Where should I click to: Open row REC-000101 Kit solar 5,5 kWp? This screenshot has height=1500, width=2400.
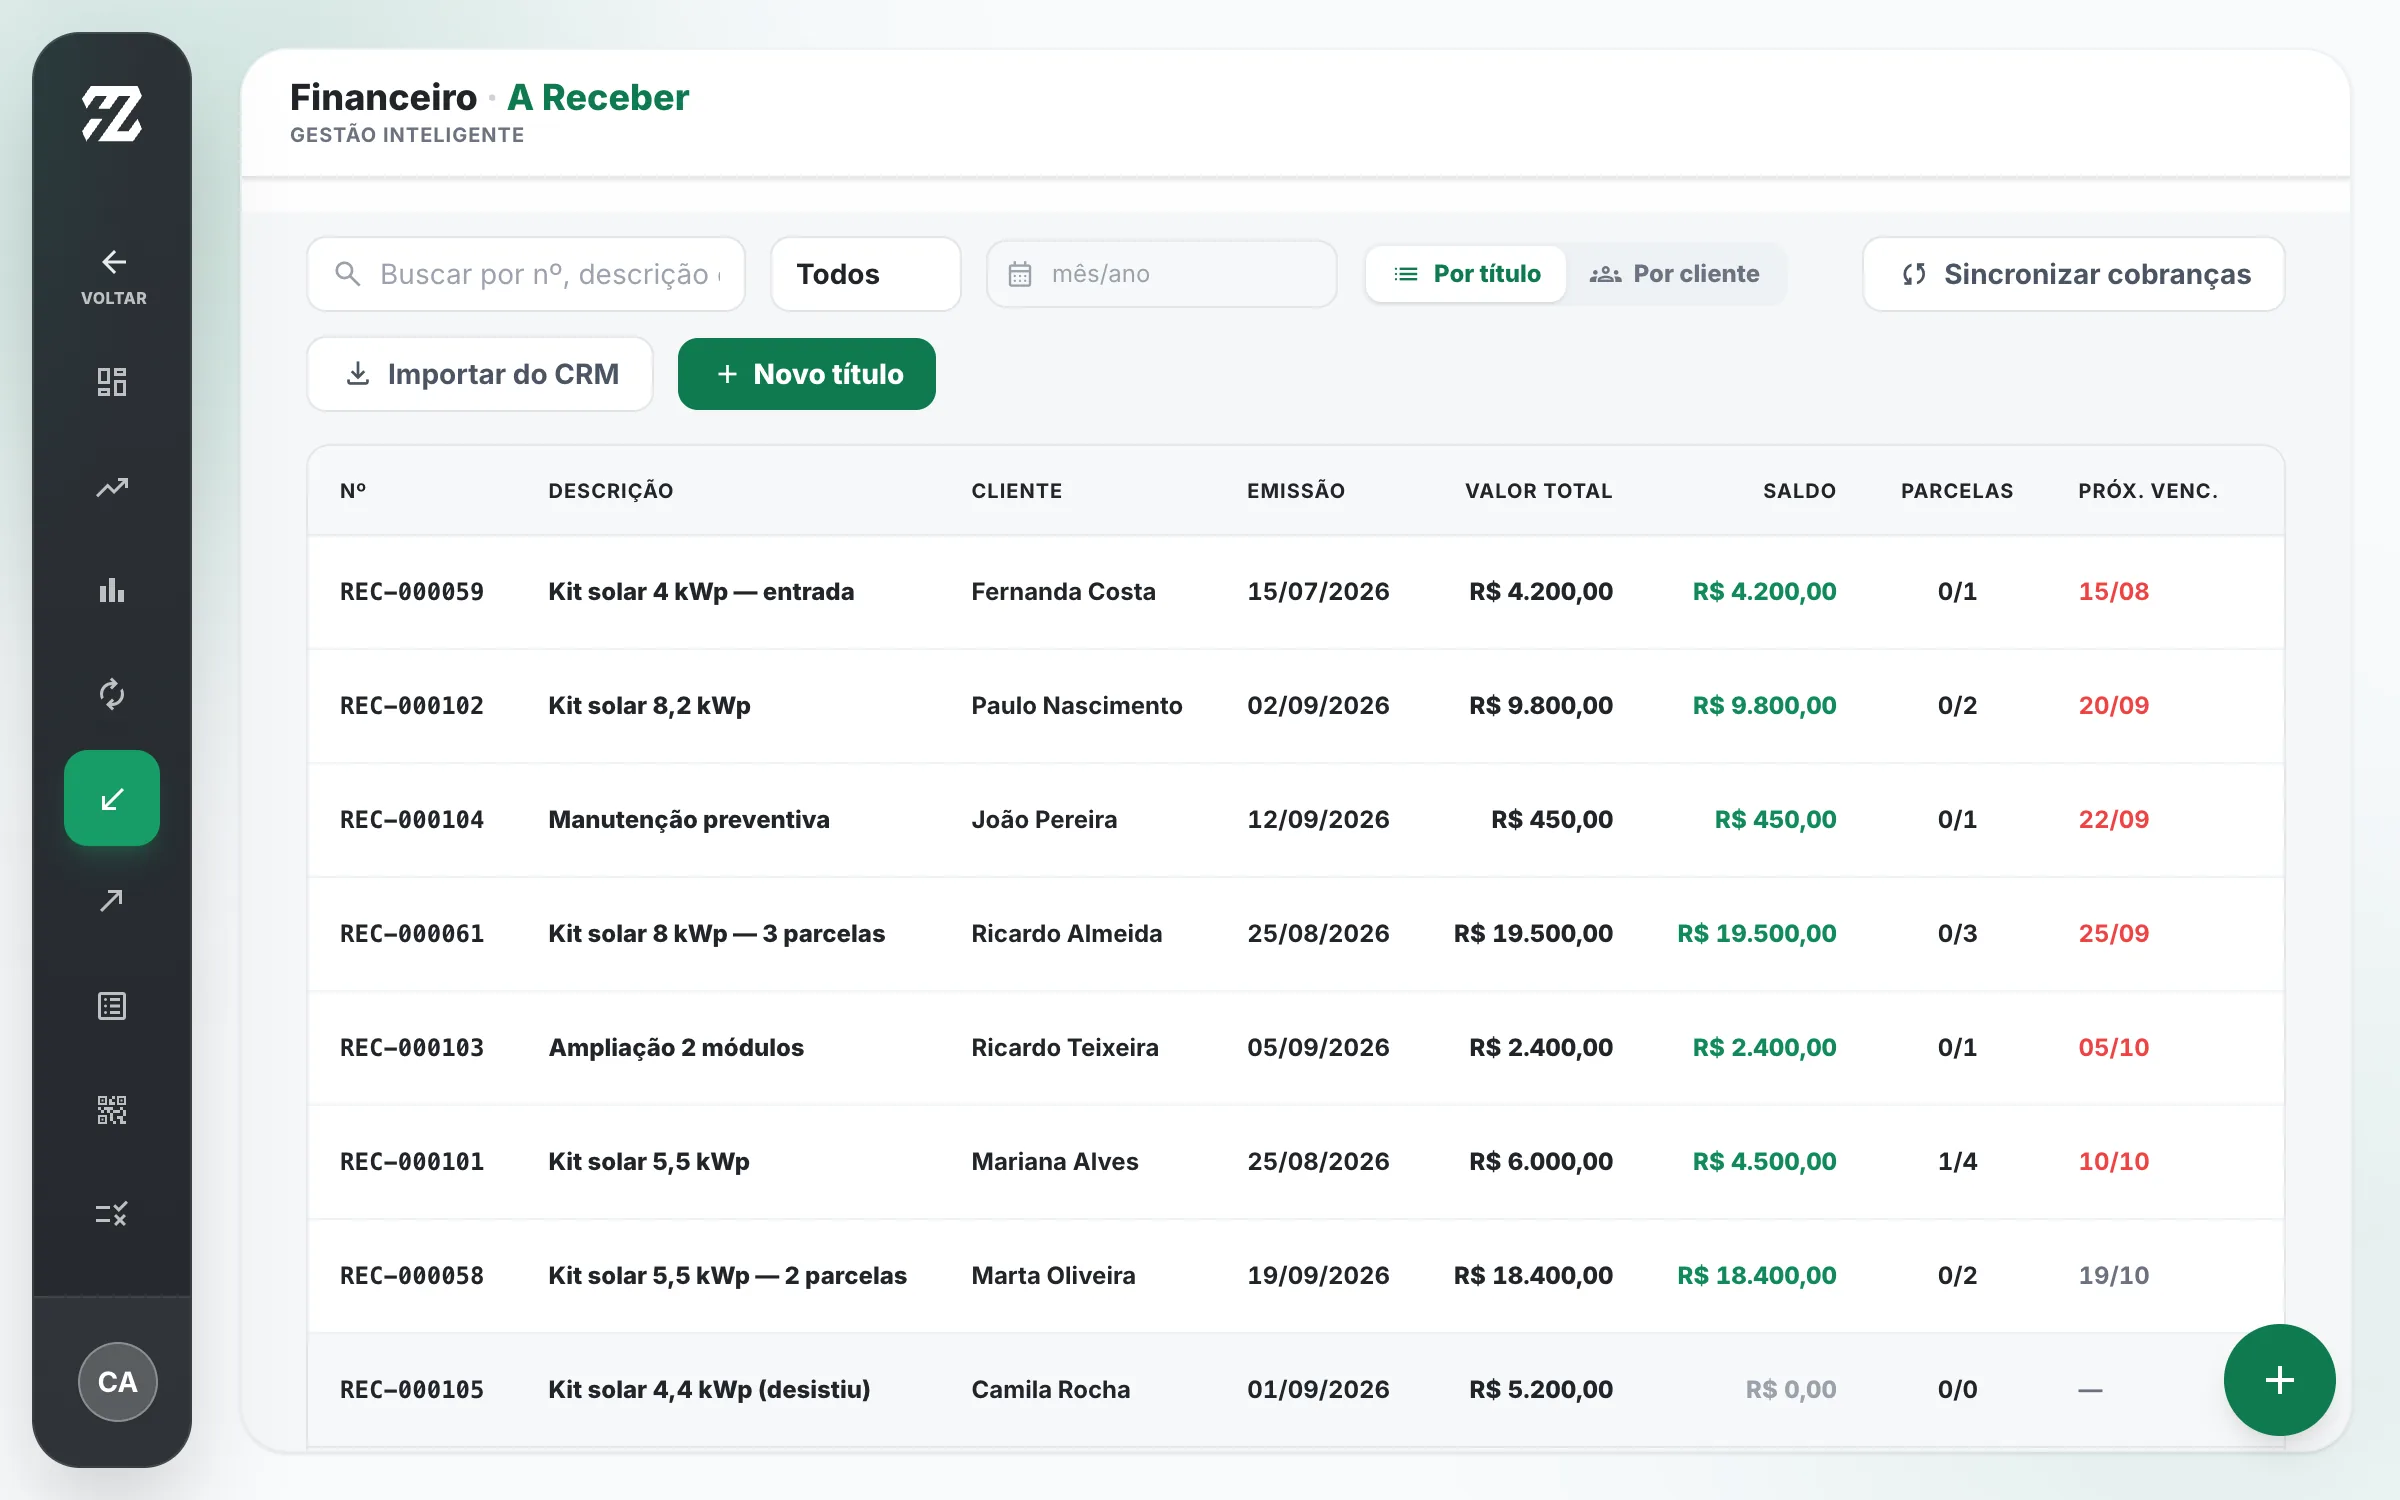pos(1296,1162)
